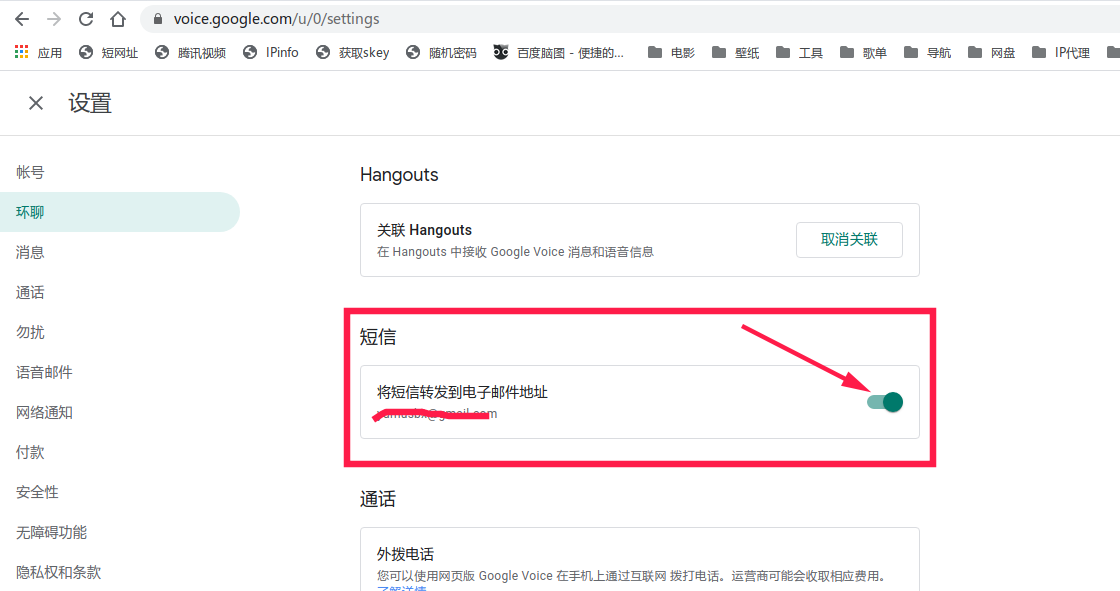1120x591 pixels.
Task: Jump to 安全性 settings section
Action: coord(37,492)
